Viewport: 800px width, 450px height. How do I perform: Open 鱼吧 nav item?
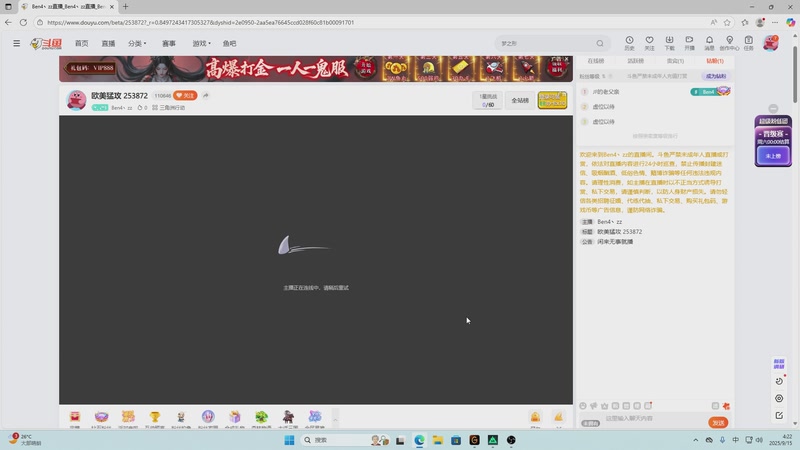point(230,43)
